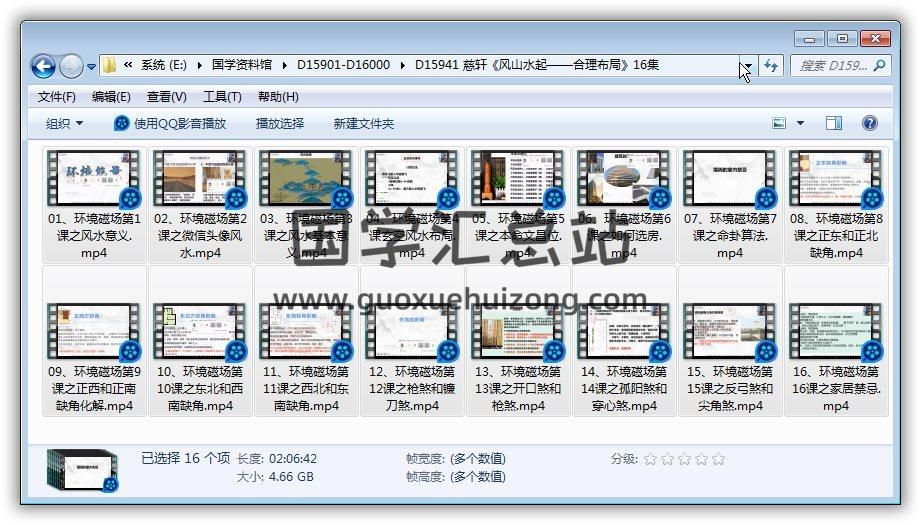This screenshot has height=525, width=921.
Task: Set the rating to the fifth star
Action: (718, 459)
